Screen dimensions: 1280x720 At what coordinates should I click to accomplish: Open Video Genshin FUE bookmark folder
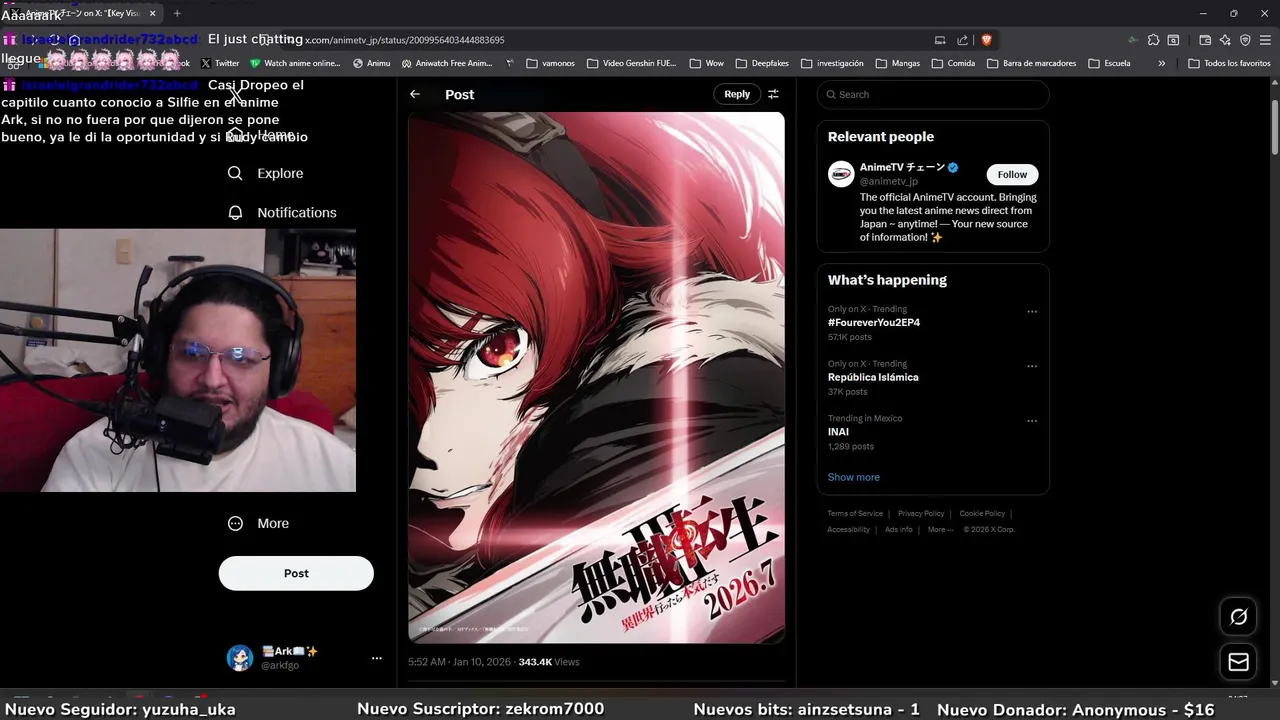coord(632,63)
